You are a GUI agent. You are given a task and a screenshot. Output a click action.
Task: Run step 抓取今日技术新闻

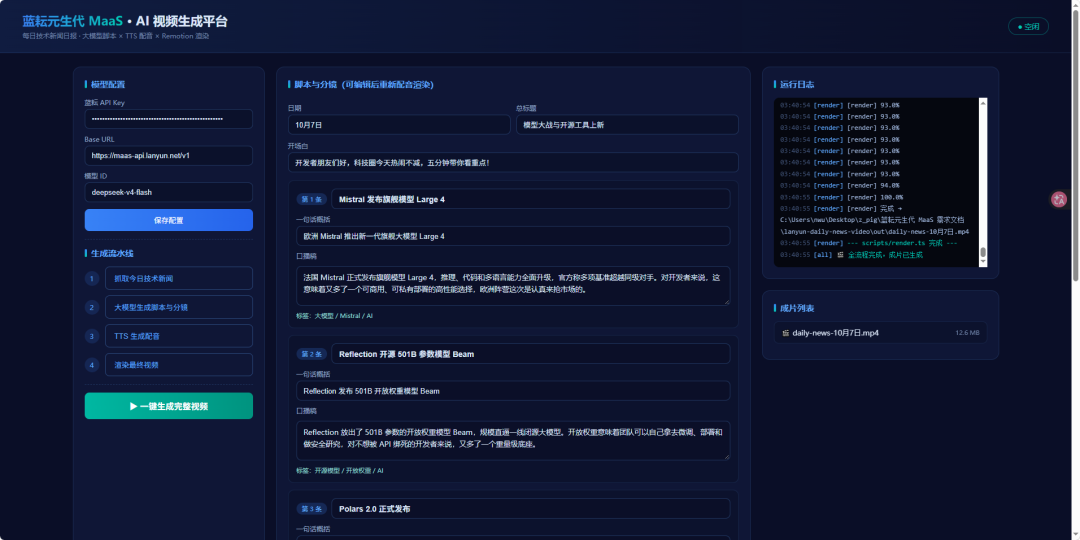[x=179, y=278]
